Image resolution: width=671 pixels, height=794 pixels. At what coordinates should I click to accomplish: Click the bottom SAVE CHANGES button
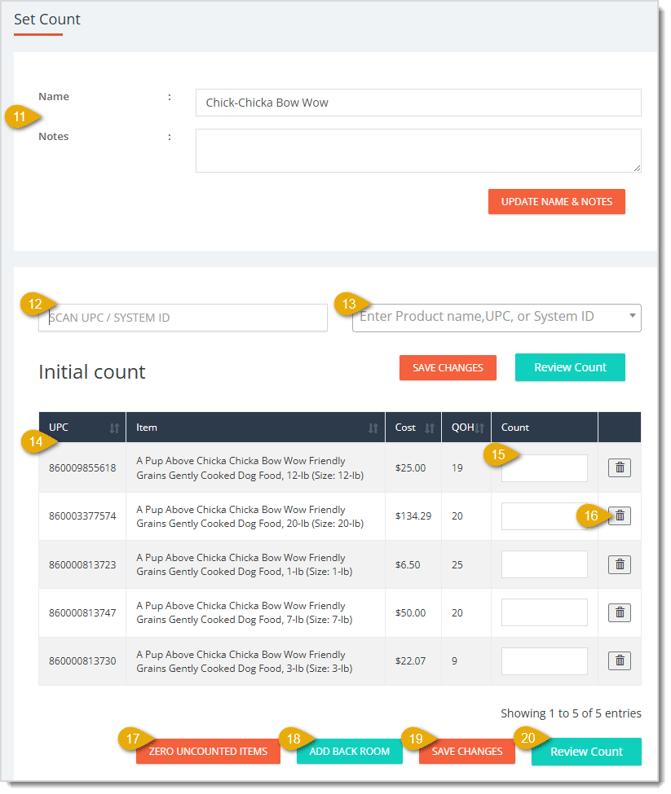point(467,751)
